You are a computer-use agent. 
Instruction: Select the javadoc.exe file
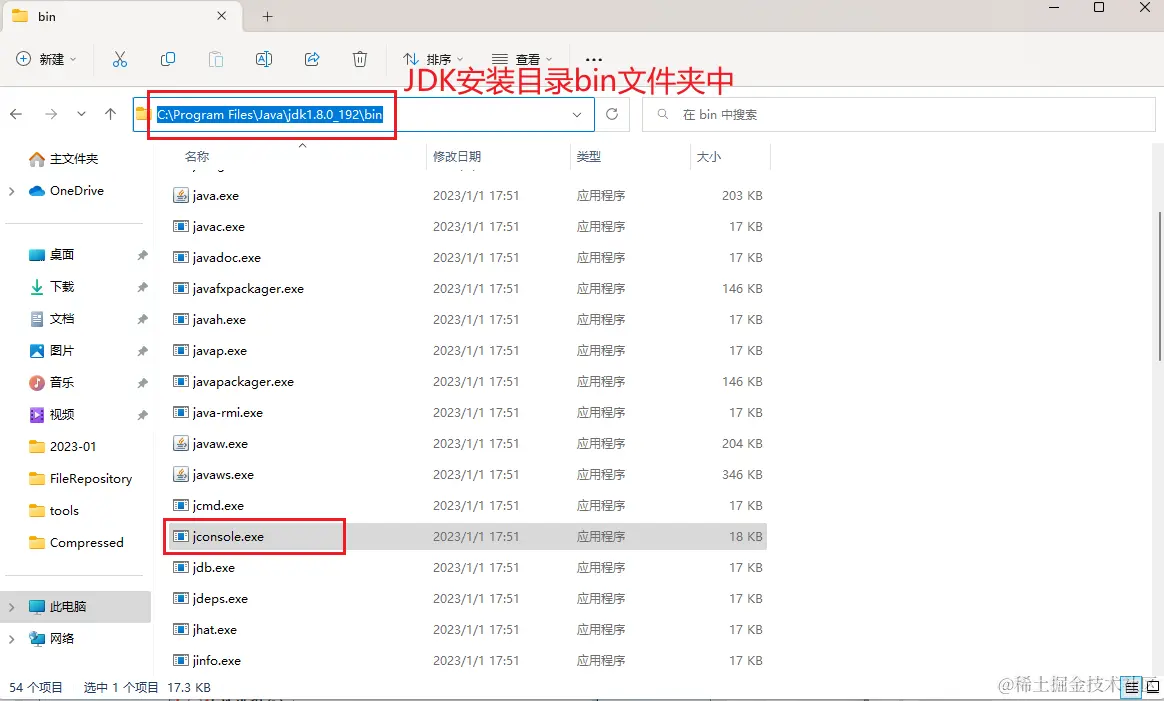[468, 258]
